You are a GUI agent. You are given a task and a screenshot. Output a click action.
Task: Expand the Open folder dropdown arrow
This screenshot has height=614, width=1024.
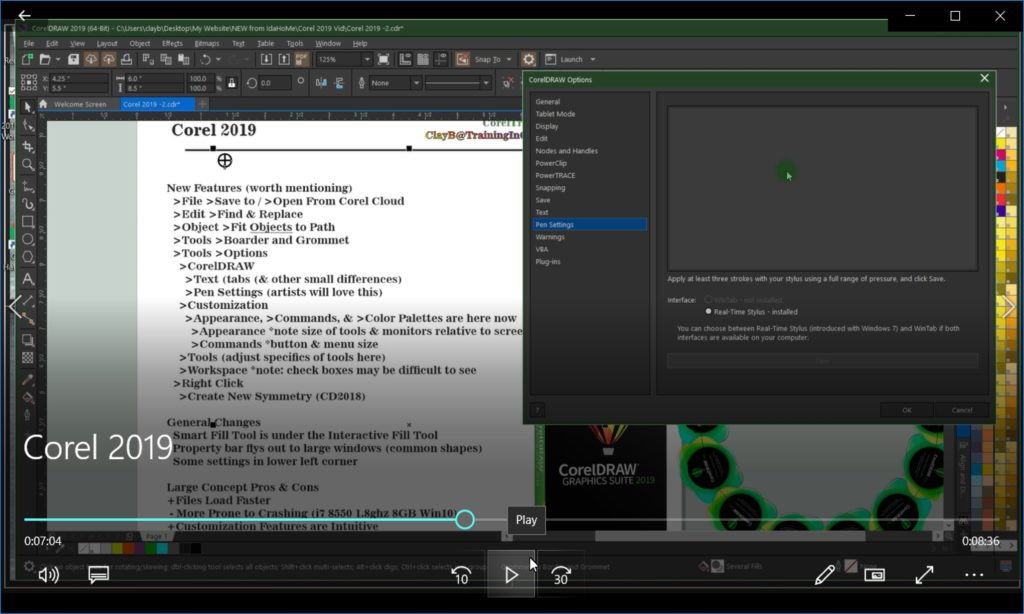(58, 59)
